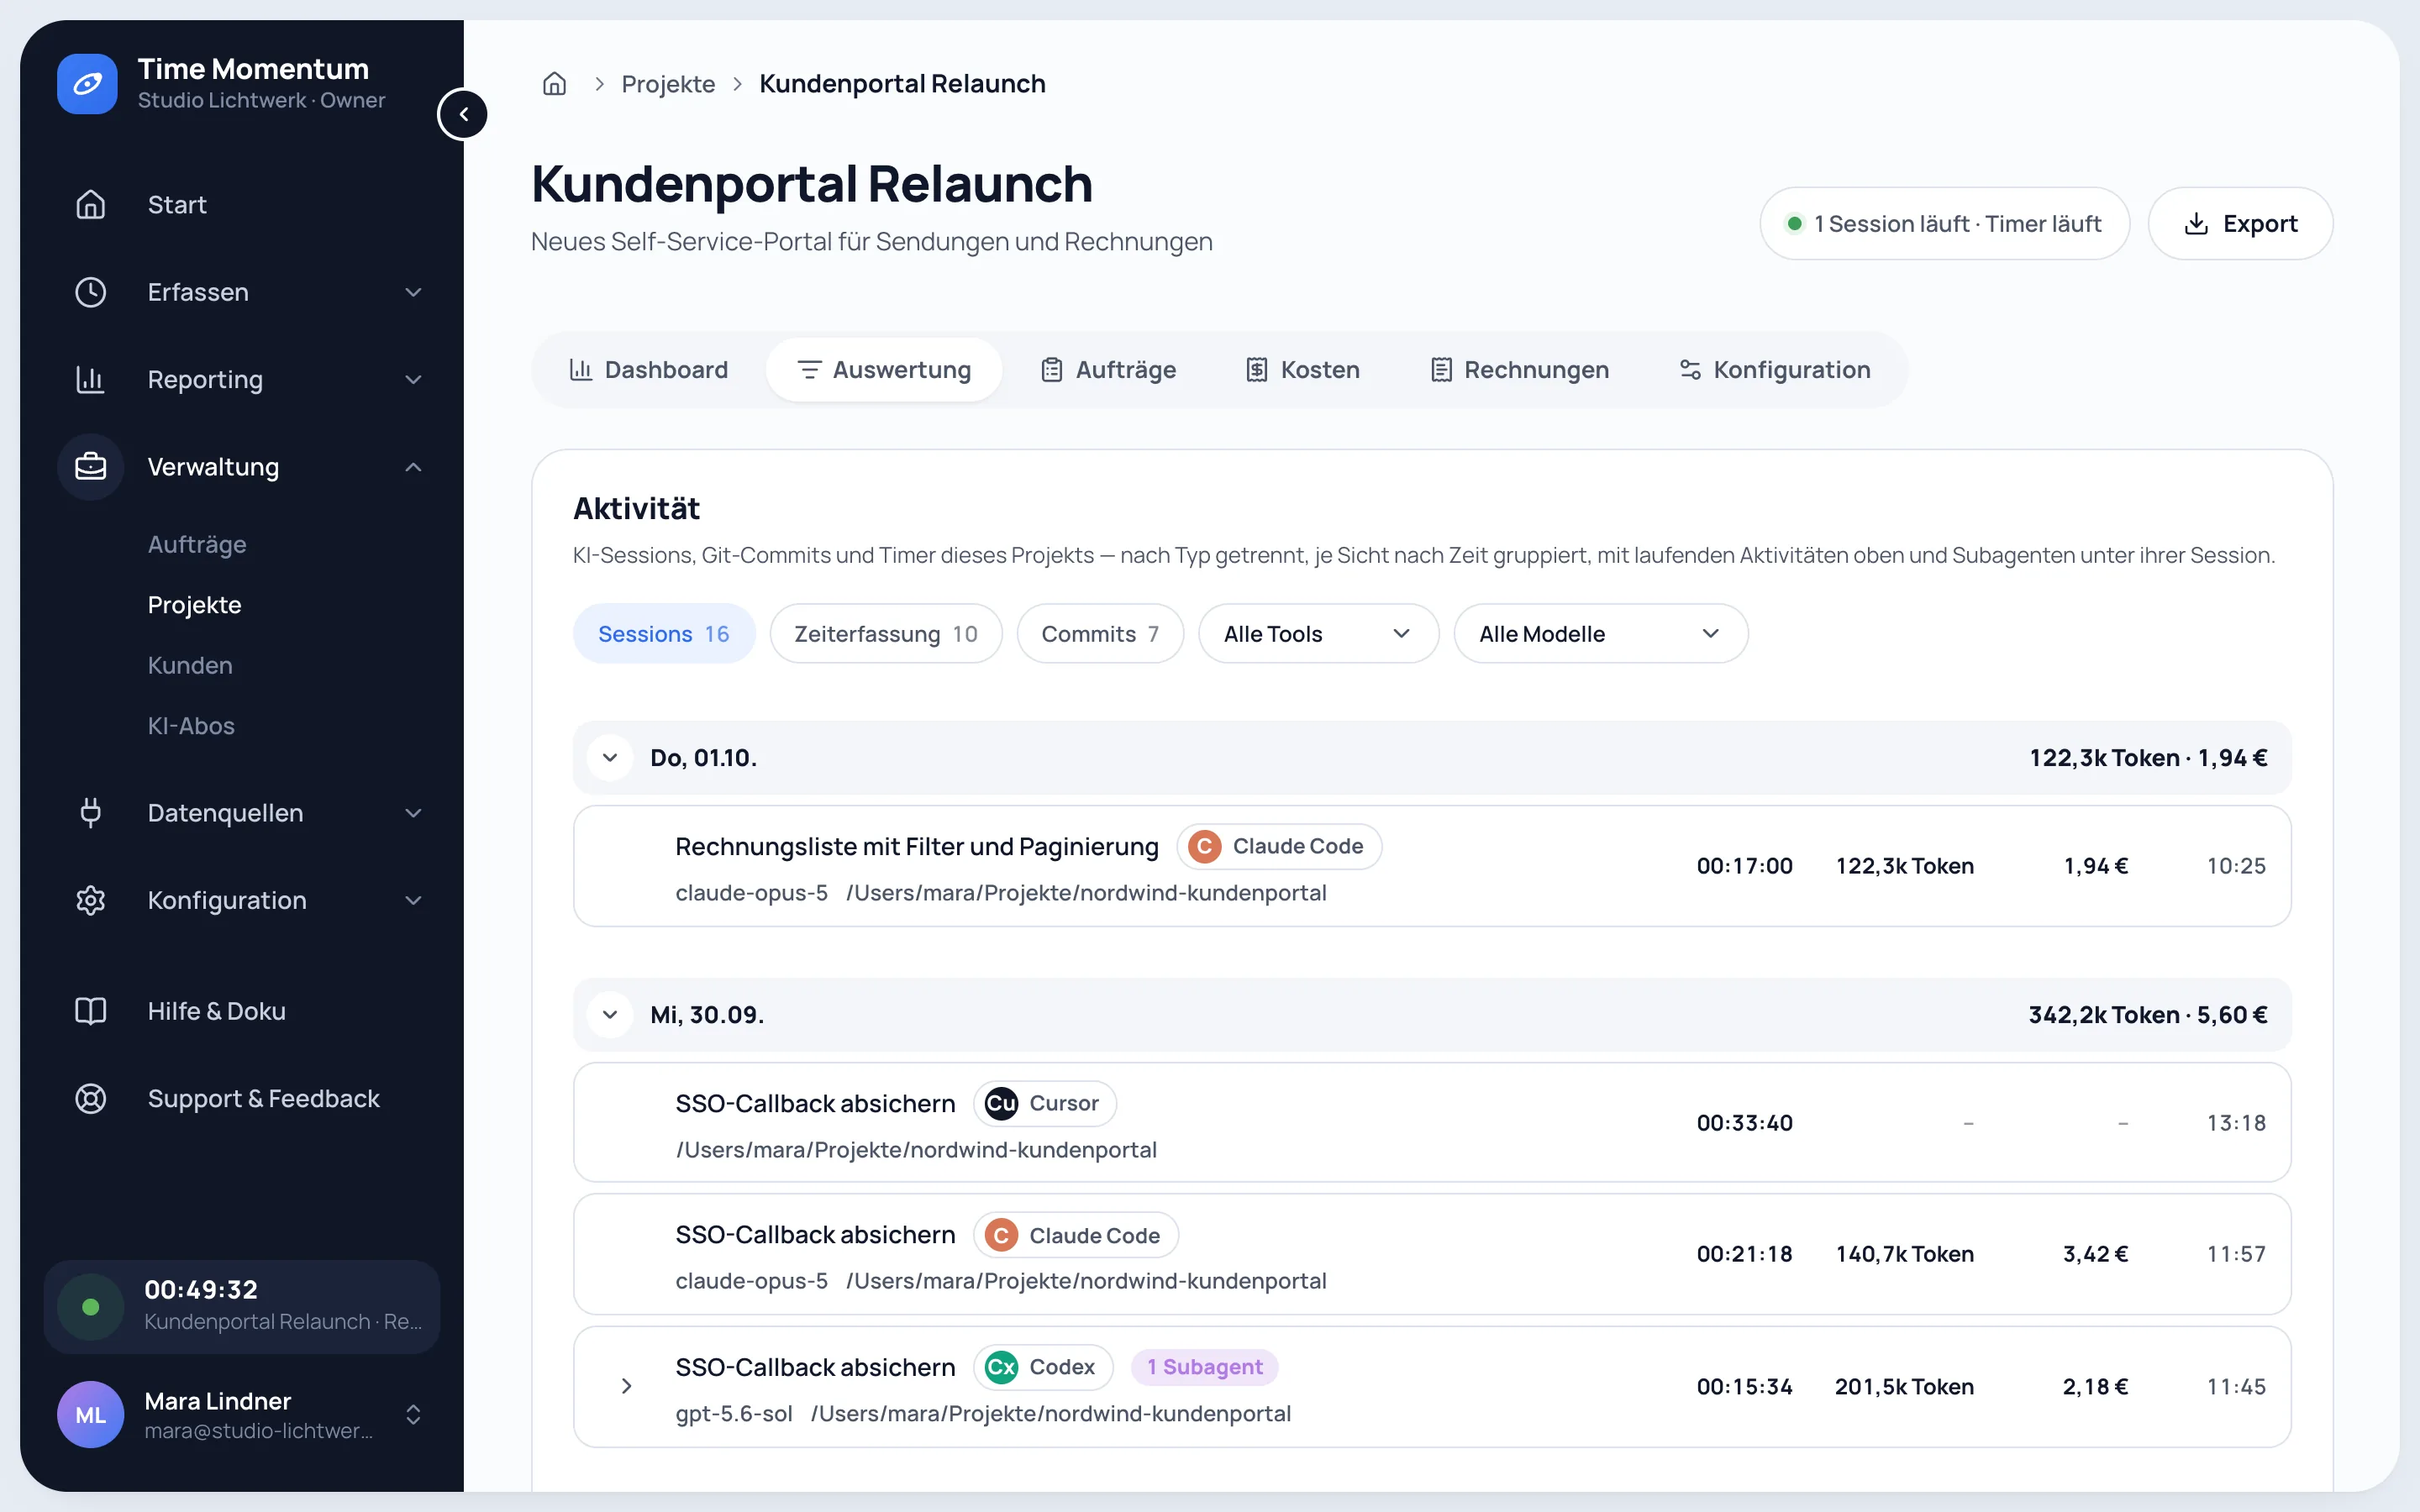The height and width of the screenshot is (1512, 2420).
Task: Collapse the sidebar with the arrow button
Action: point(463,114)
